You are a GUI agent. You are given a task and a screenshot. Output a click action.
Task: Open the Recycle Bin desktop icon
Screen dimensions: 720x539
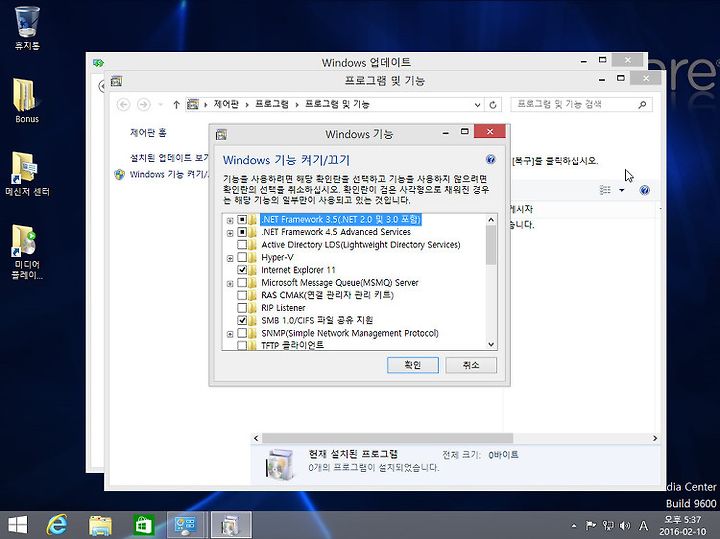click(27, 28)
